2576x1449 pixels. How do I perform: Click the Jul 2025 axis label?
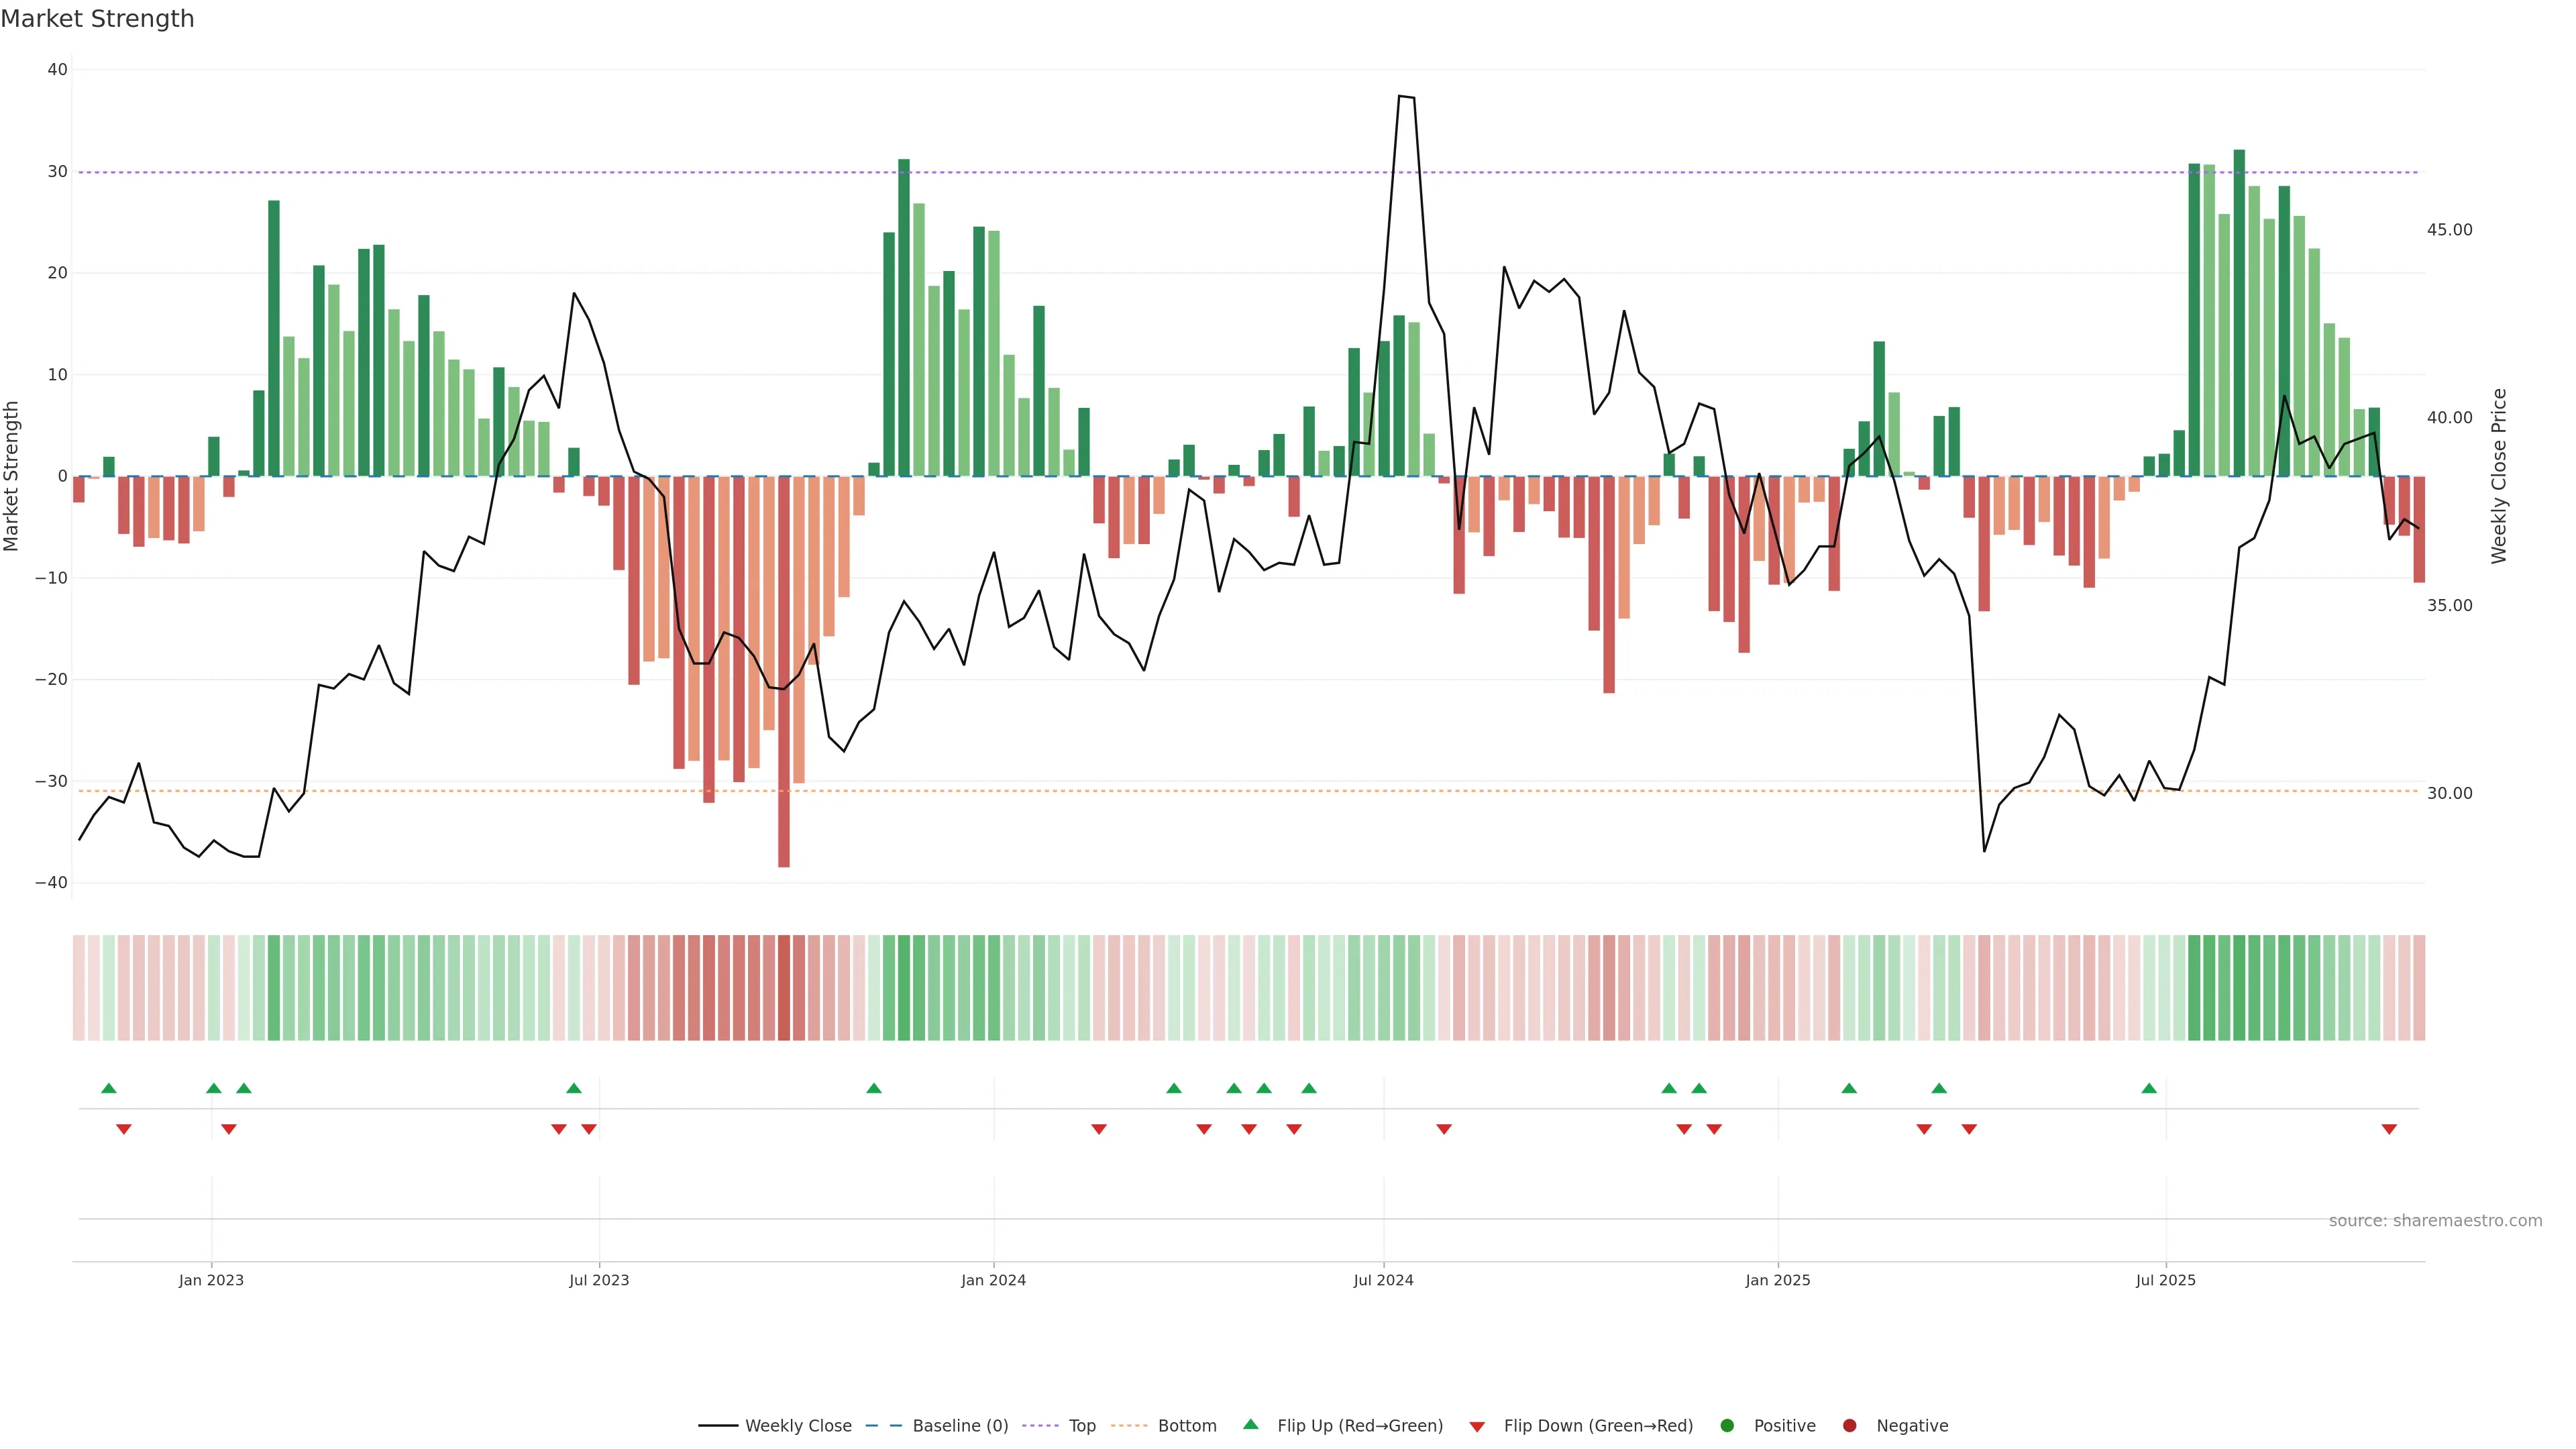coord(2165,1280)
